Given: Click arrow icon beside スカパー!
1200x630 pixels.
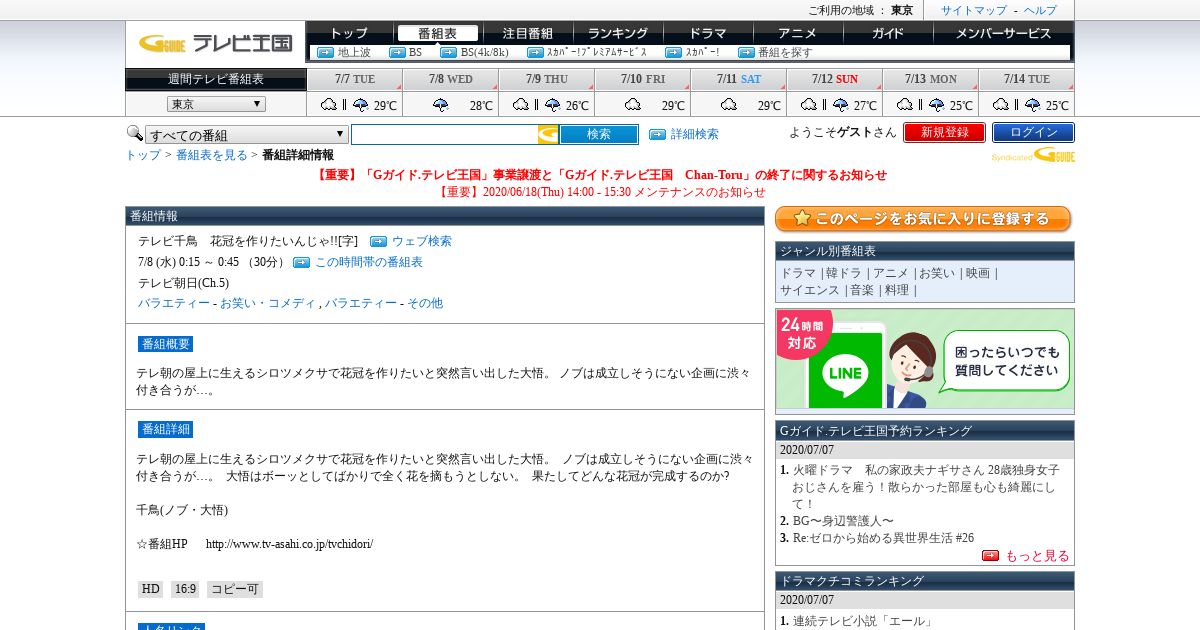Looking at the screenshot, I should 673,52.
